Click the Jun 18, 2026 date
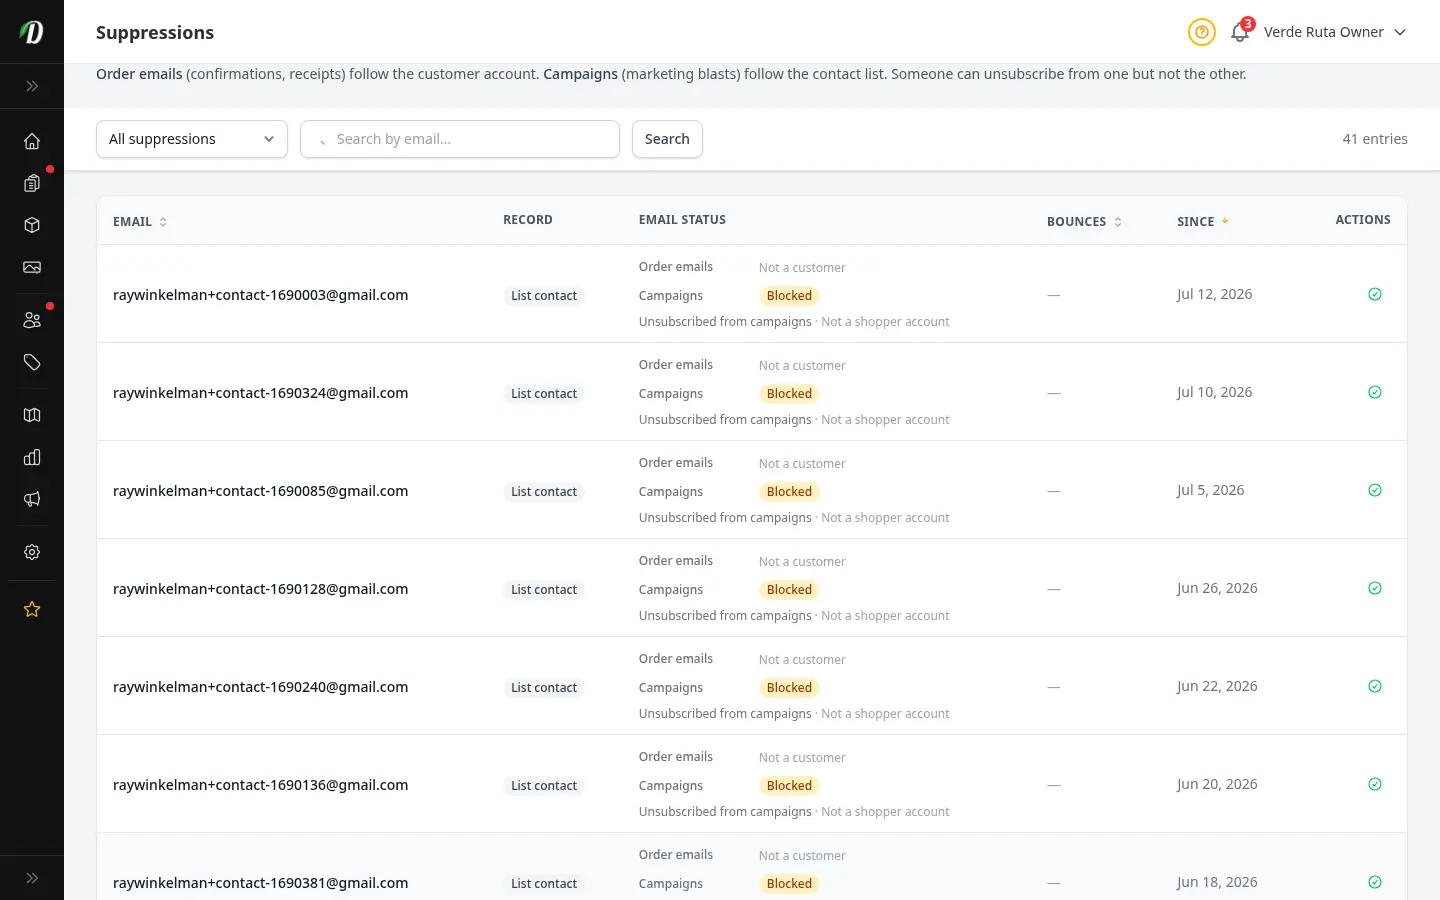This screenshot has width=1440, height=900. (x=1217, y=882)
